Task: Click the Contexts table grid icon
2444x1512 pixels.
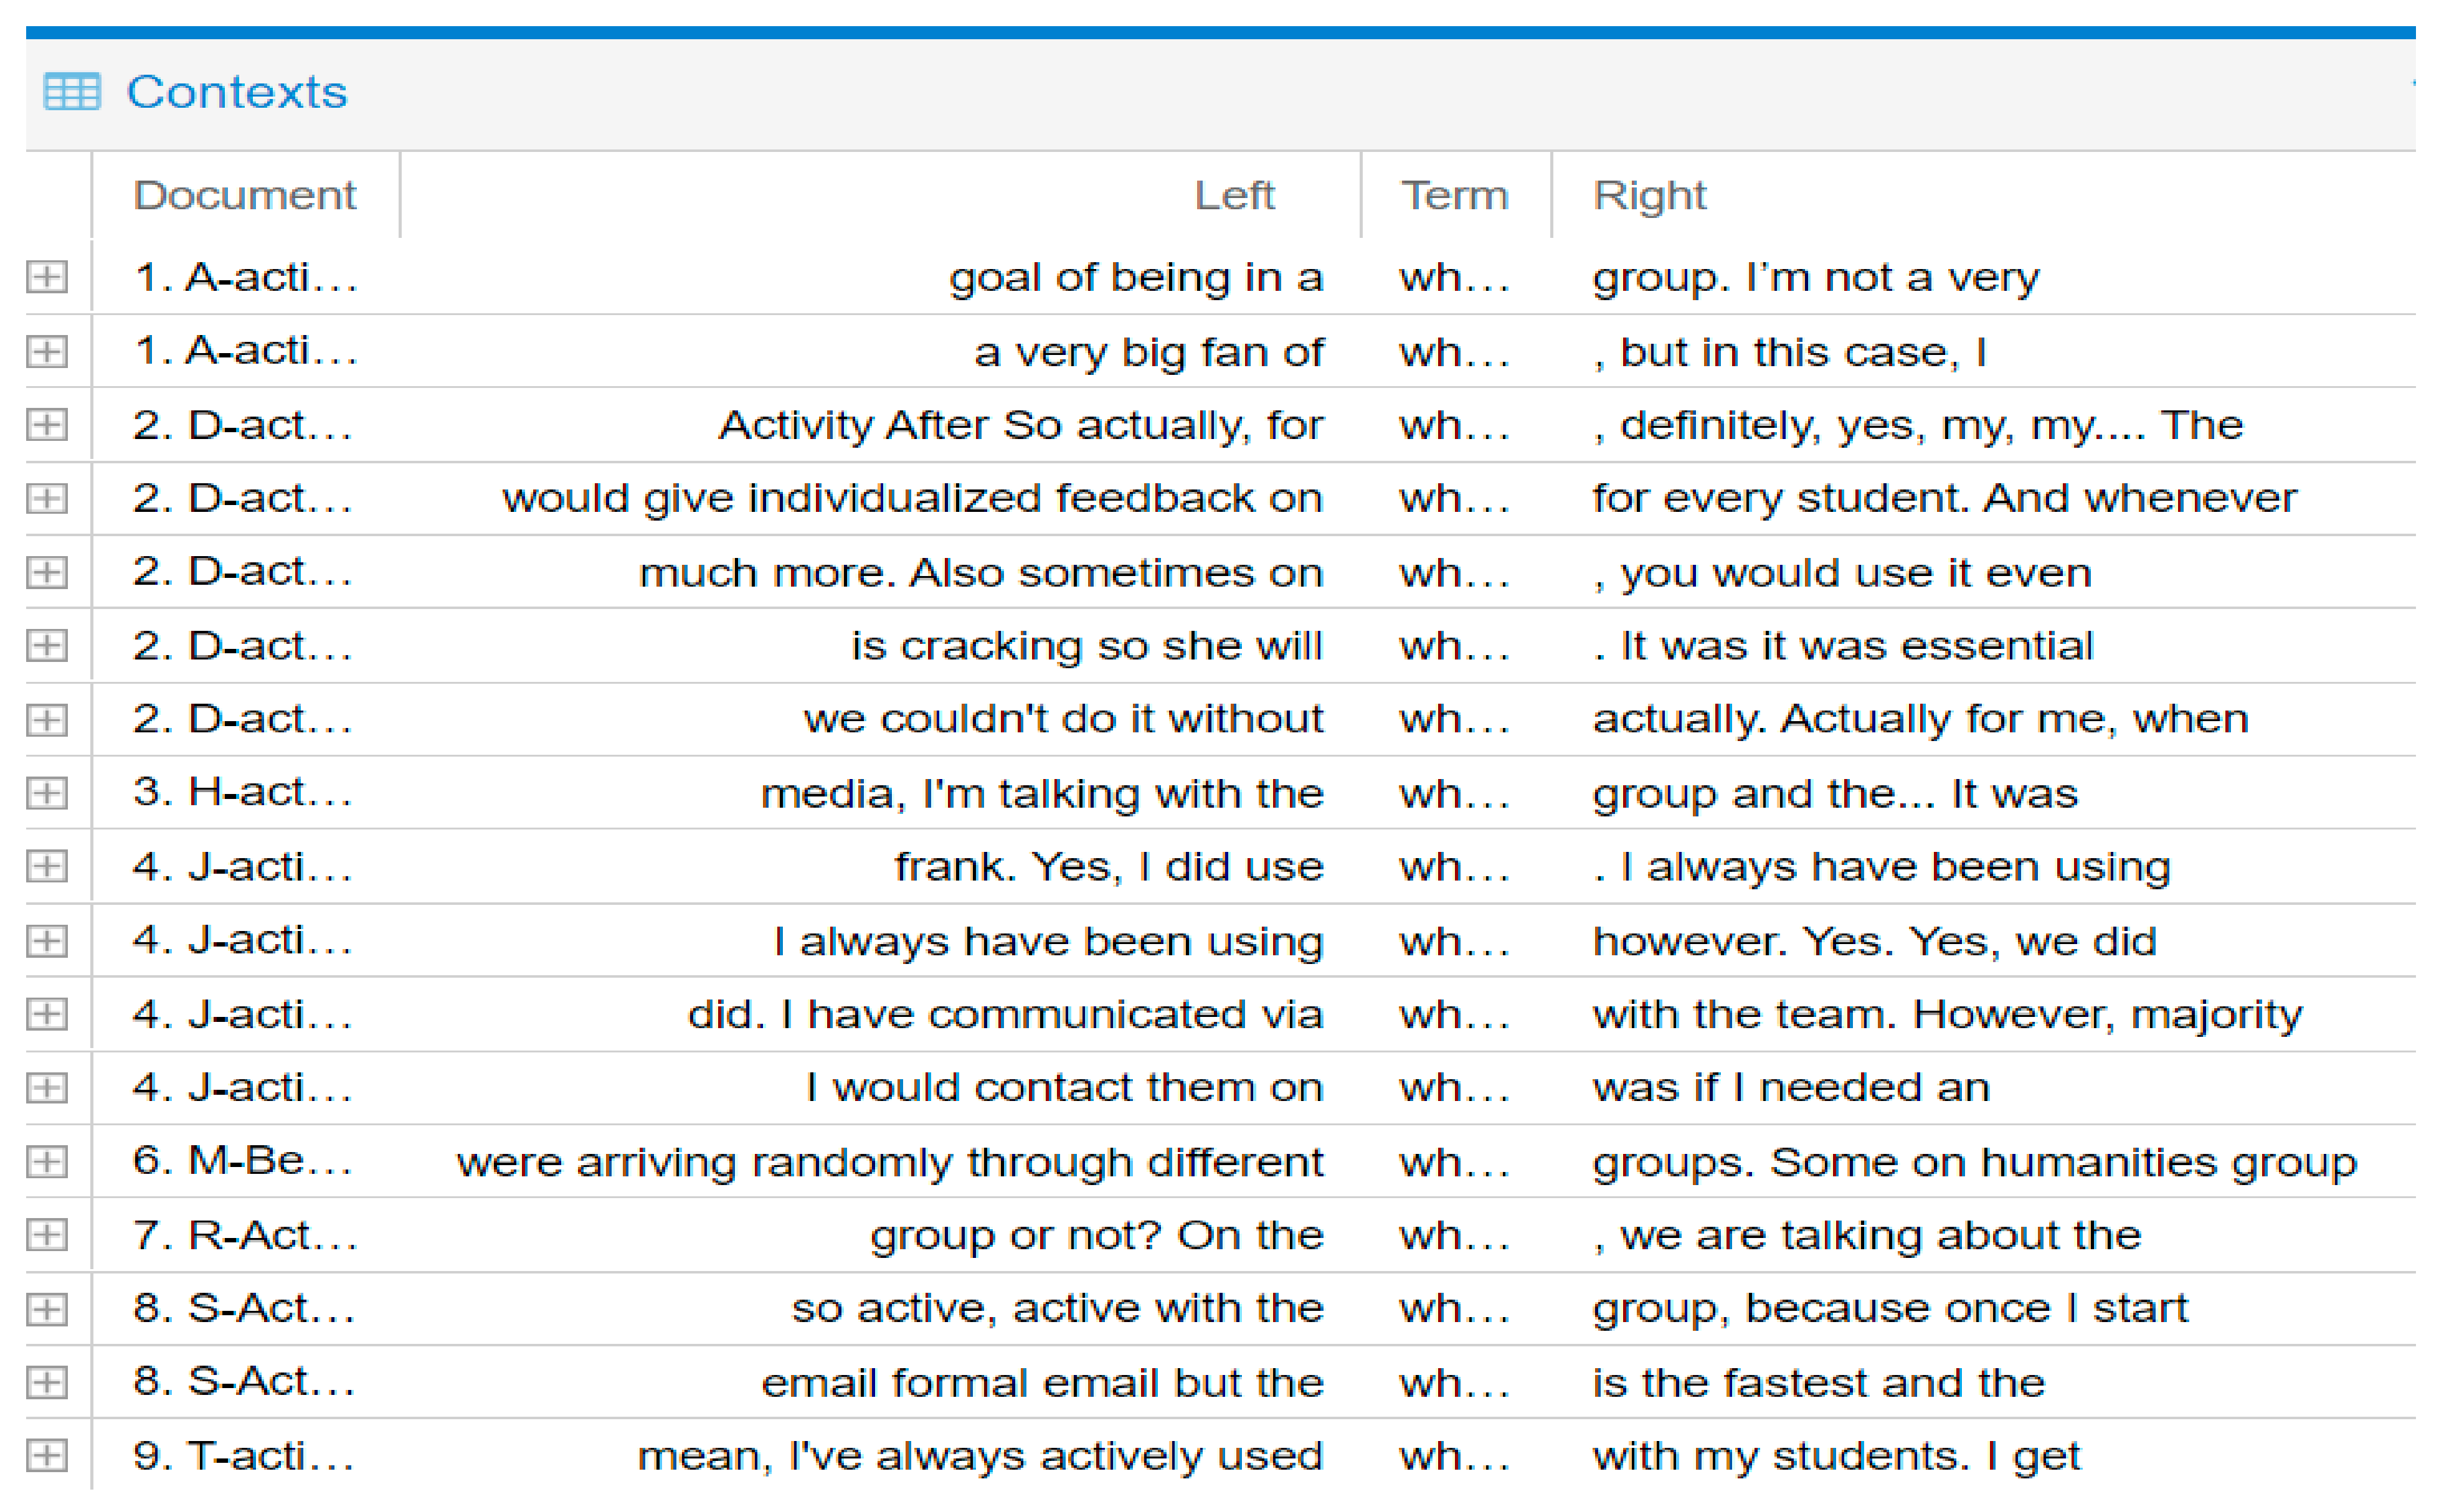Action: point(72,92)
